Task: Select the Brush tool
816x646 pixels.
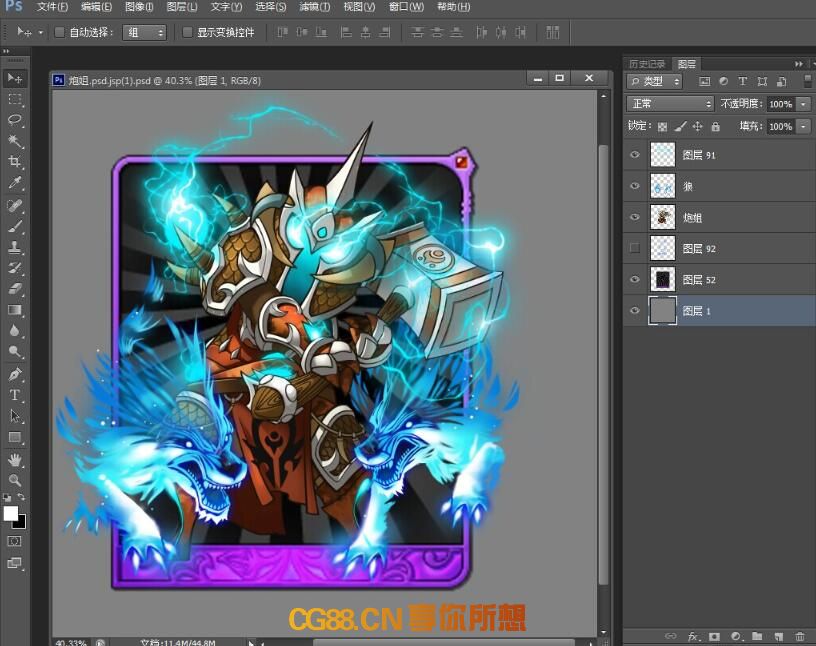Action: tap(15, 226)
